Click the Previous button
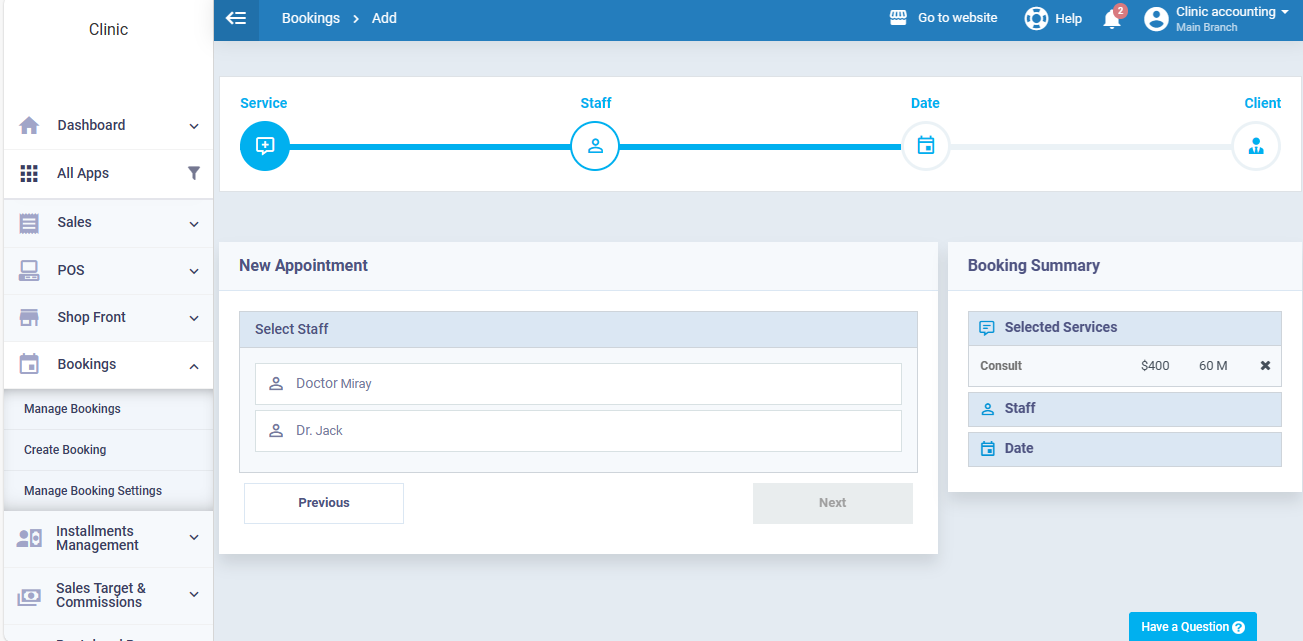1303x641 pixels. [x=324, y=503]
